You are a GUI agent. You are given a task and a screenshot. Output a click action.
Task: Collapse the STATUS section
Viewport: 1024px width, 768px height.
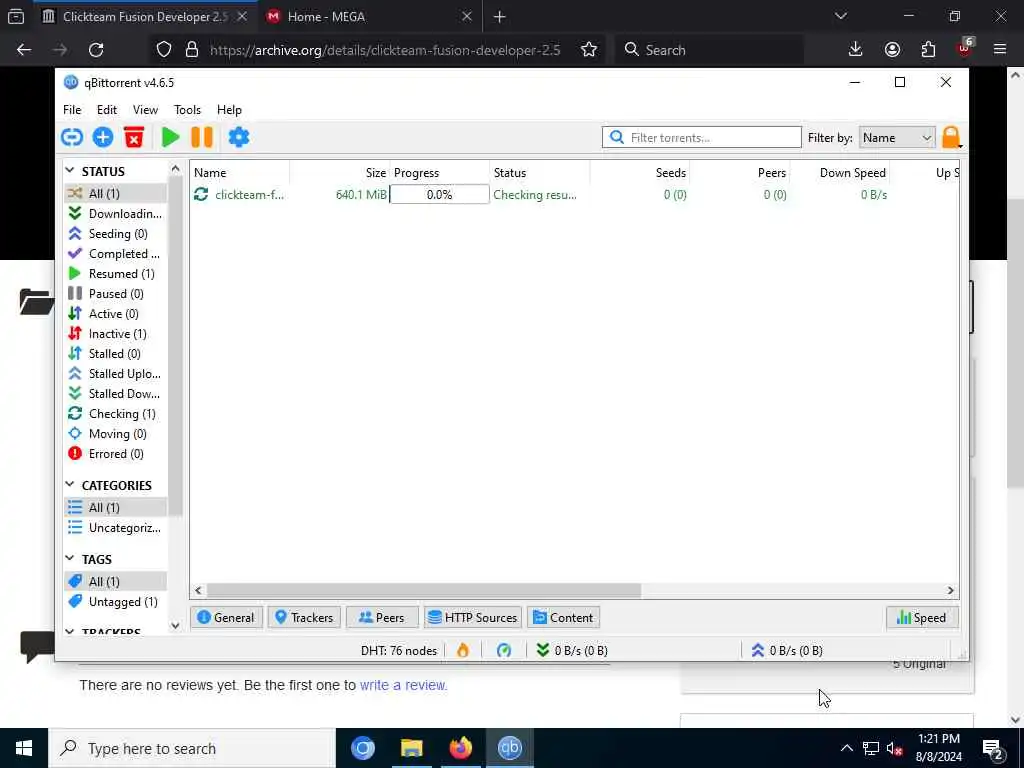click(70, 170)
